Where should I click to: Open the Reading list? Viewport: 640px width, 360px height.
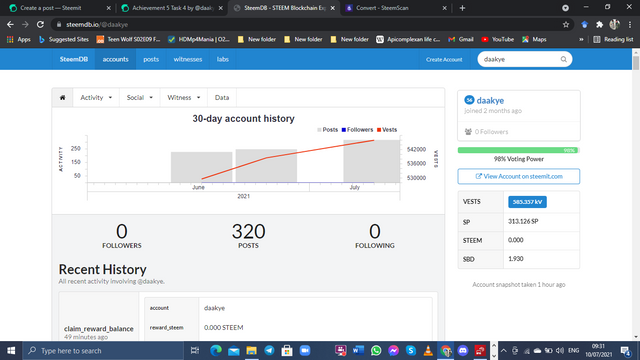(x=613, y=39)
